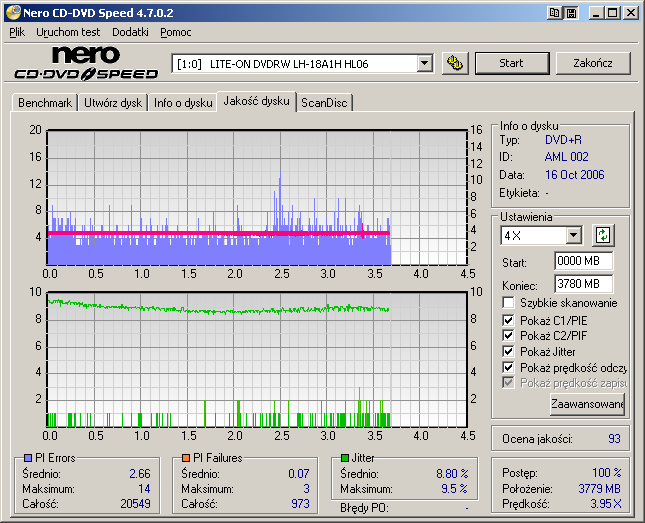Click the Start position 0000 MB field
This screenshot has height=523, width=645.
click(x=583, y=261)
